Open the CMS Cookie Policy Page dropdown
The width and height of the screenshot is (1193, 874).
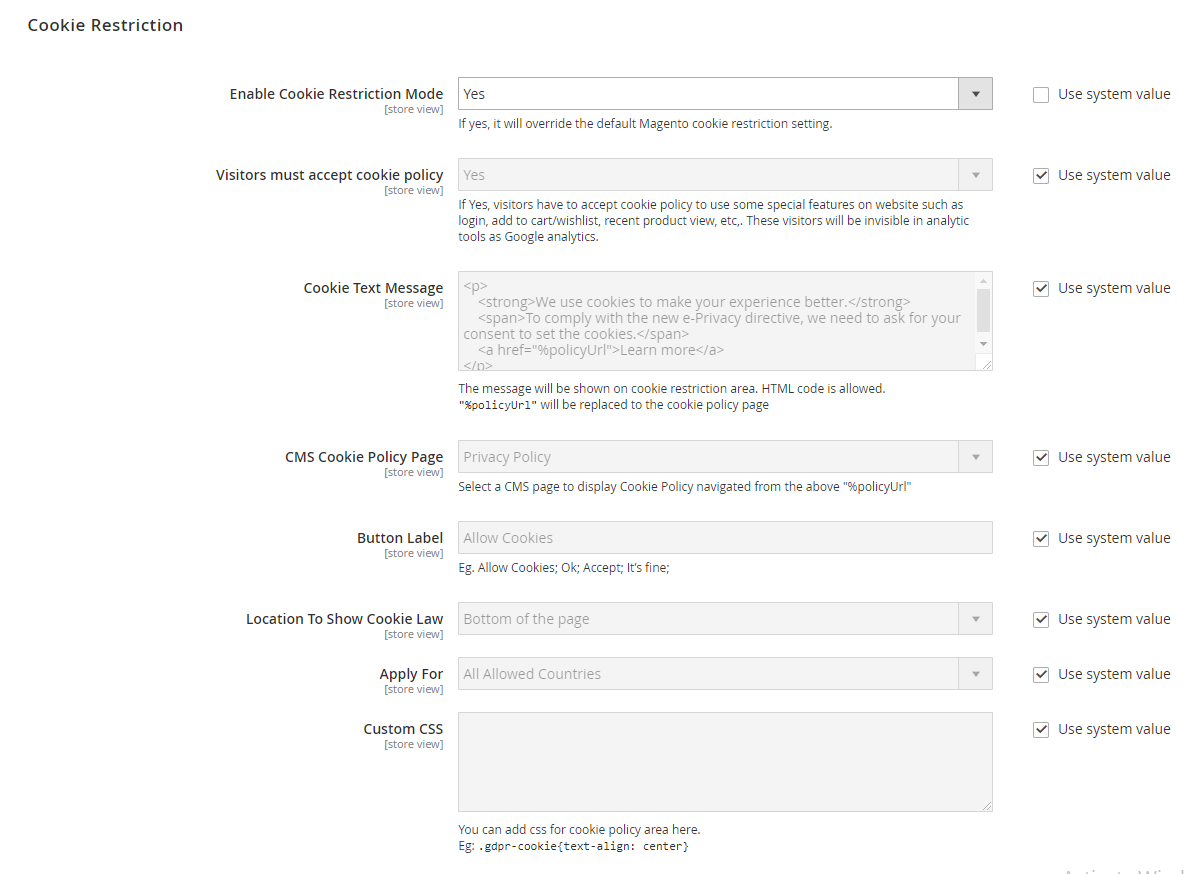coord(724,457)
